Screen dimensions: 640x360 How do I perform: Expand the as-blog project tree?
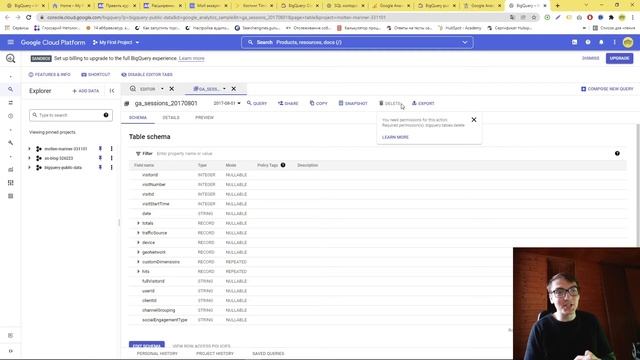29,158
